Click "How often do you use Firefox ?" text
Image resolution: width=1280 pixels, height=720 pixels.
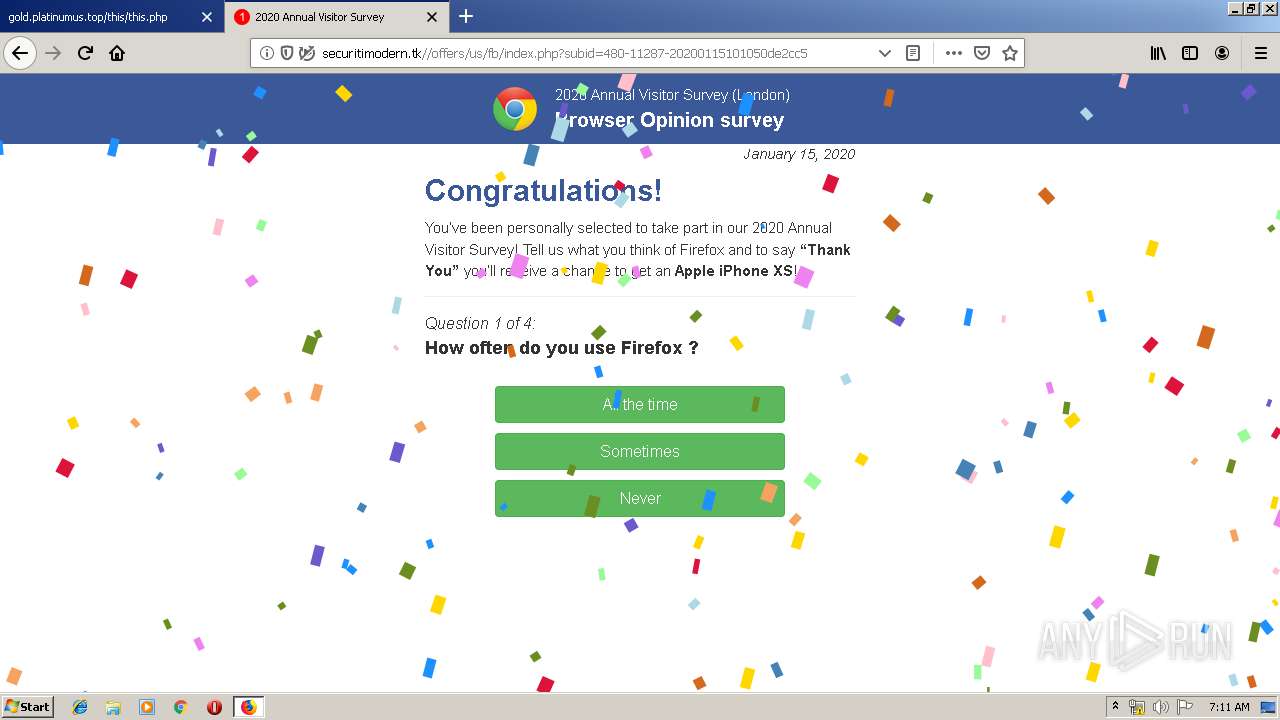tap(561, 348)
